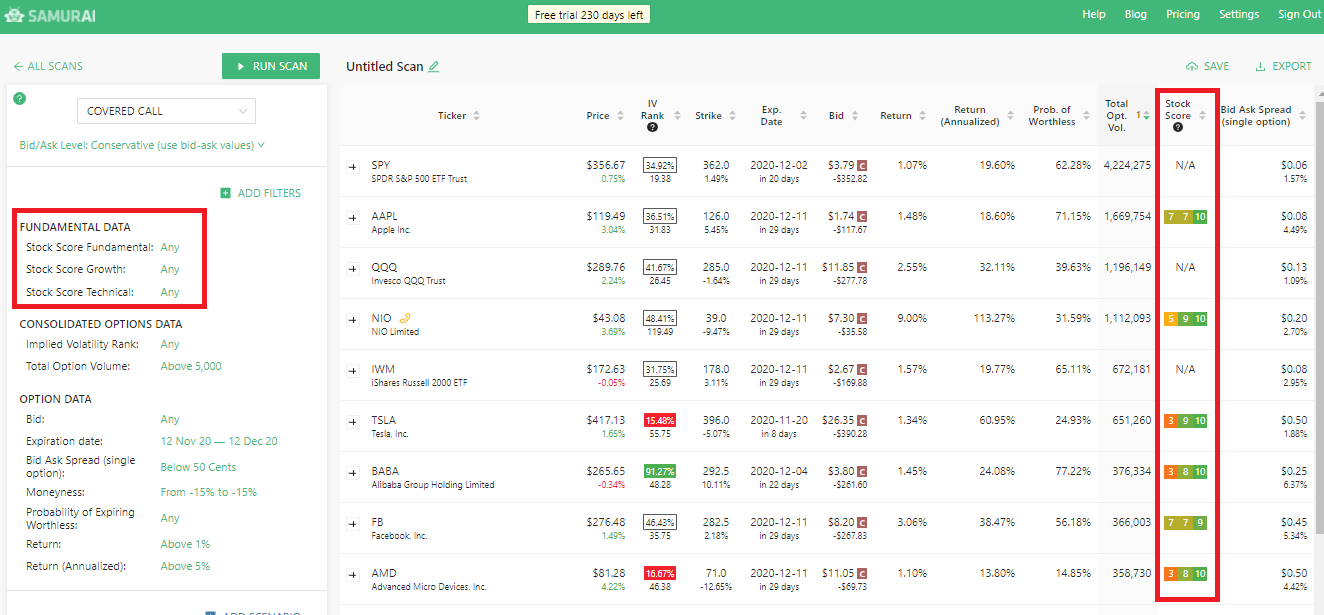The width and height of the screenshot is (1324, 615).
Task: Change Stock Score Fundamental from Any
Action: pos(169,247)
